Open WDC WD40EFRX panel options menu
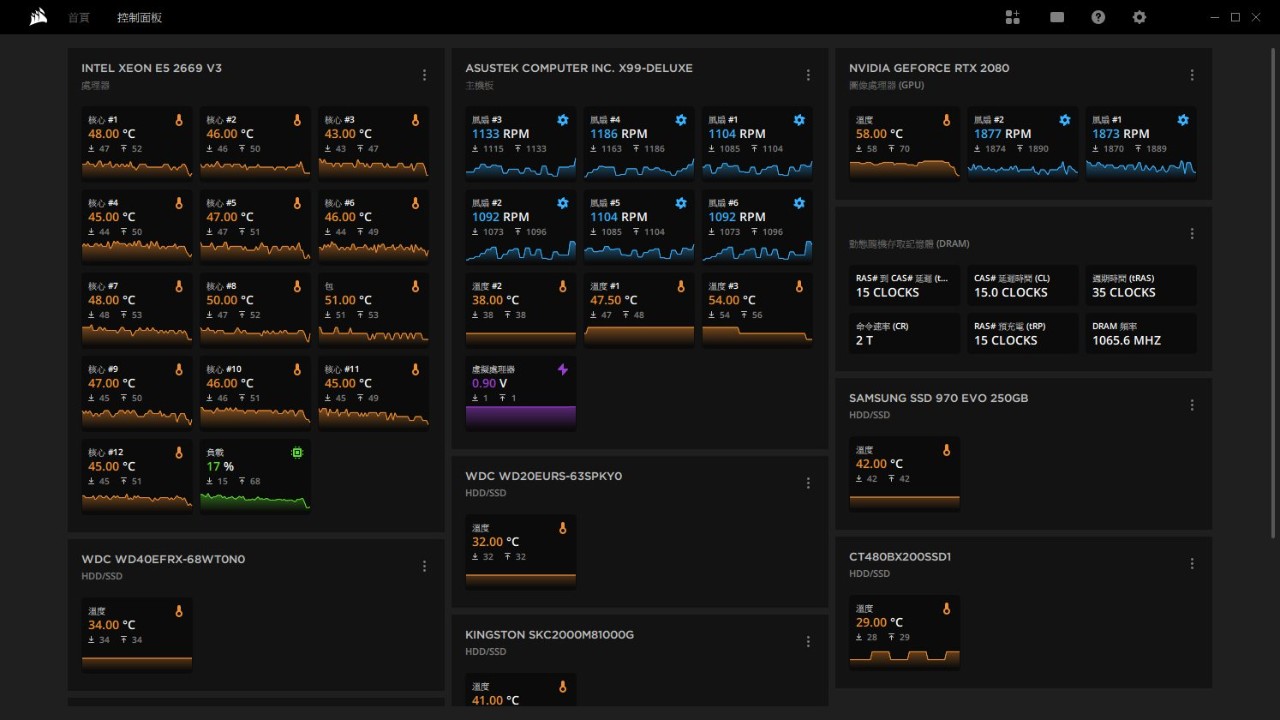1280x720 pixels. 424,566
